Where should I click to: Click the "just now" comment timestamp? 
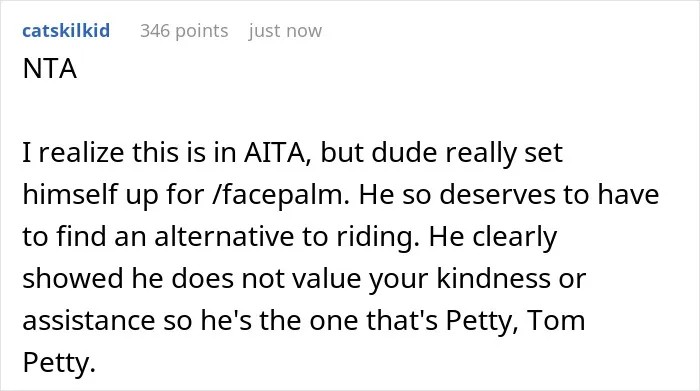coord(285,31)
